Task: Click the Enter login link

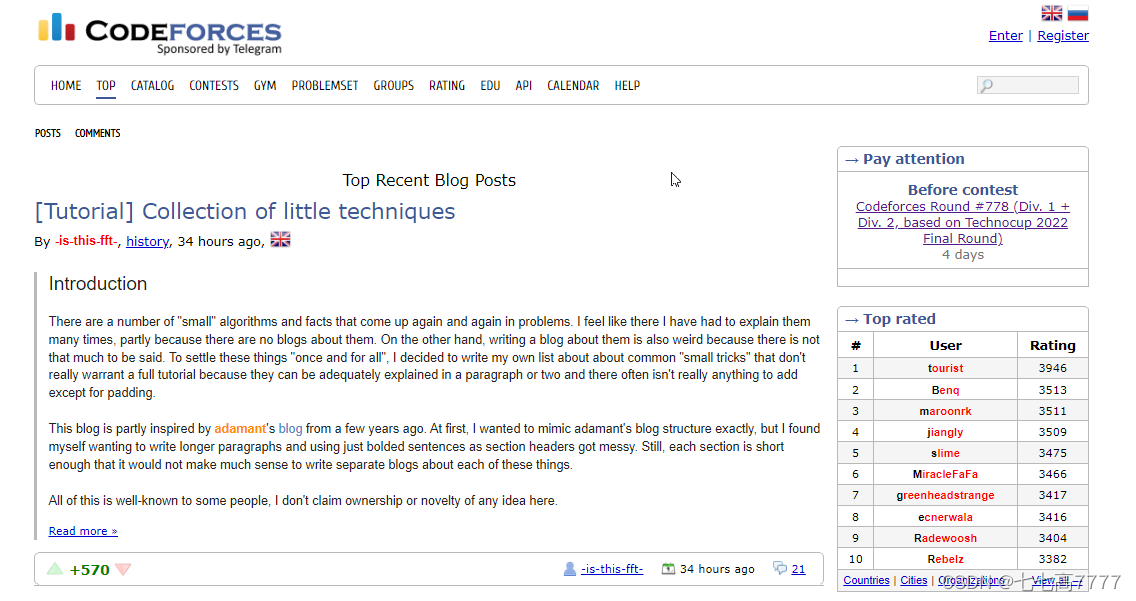Action: coord(1006,35)
